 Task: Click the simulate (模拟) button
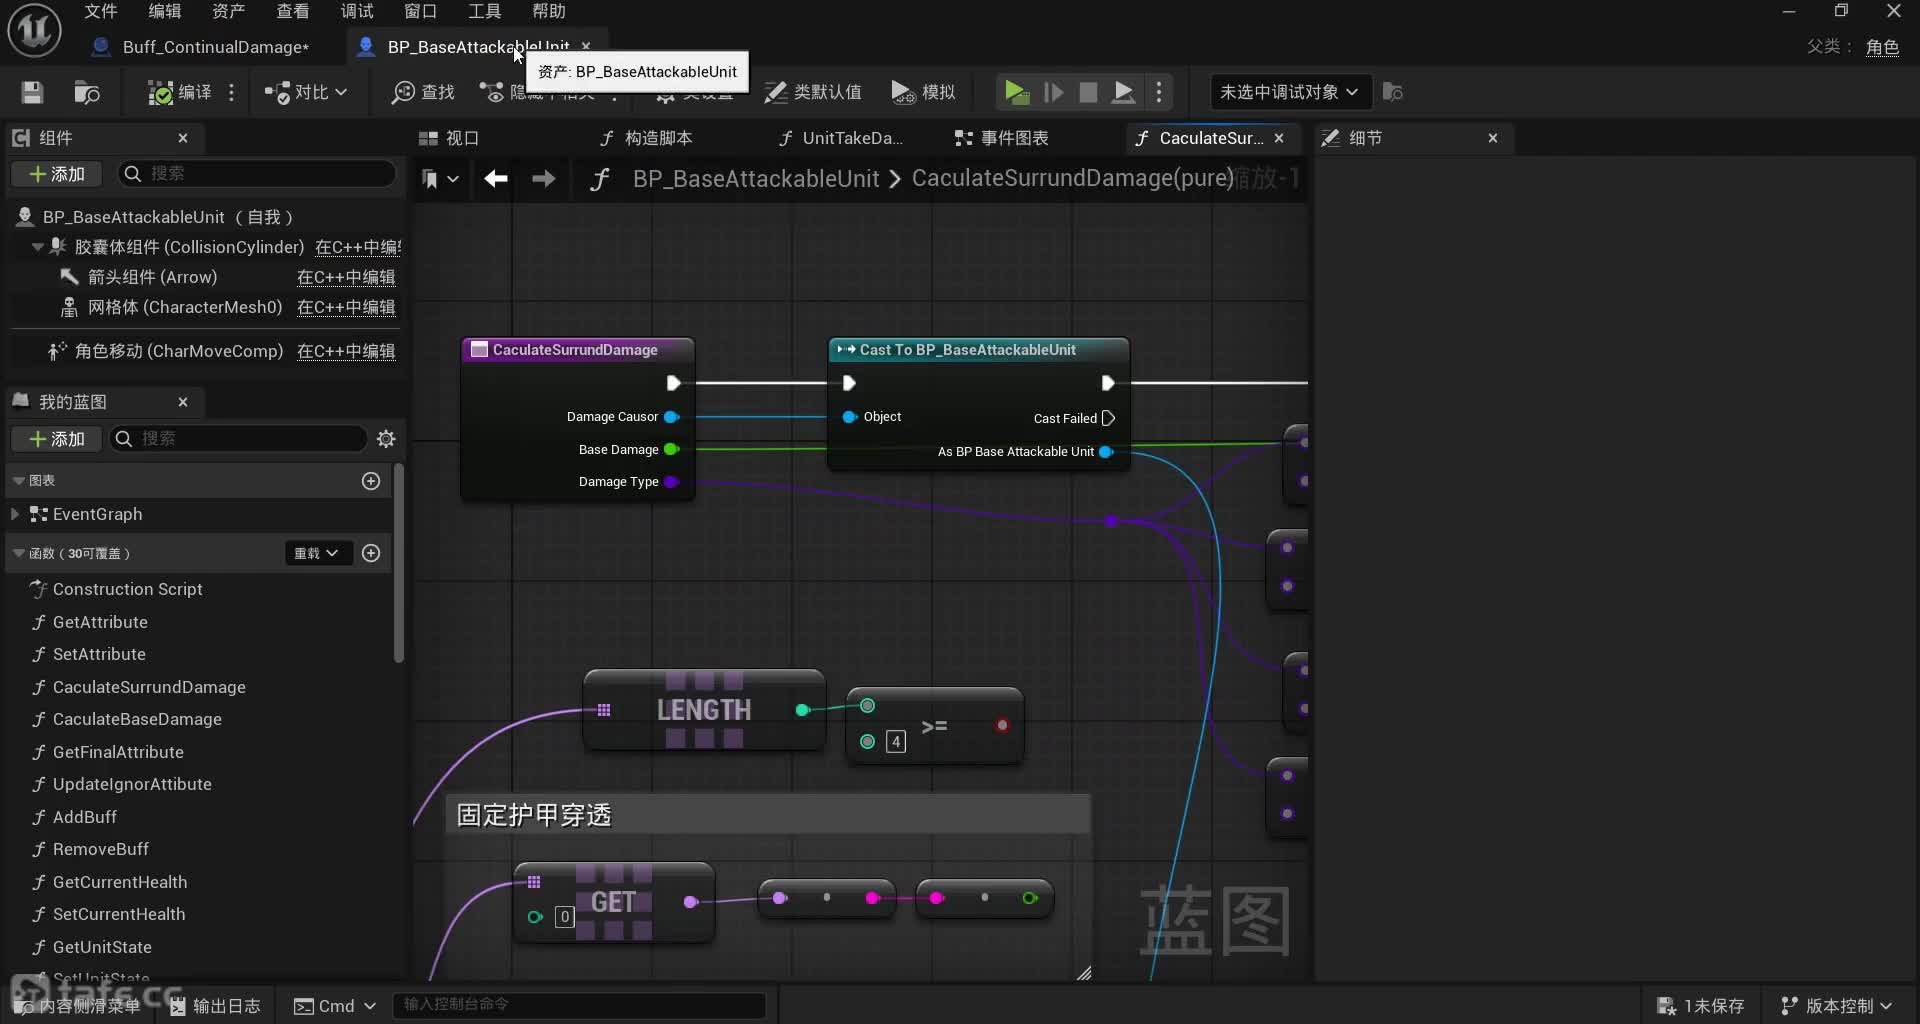922,92
